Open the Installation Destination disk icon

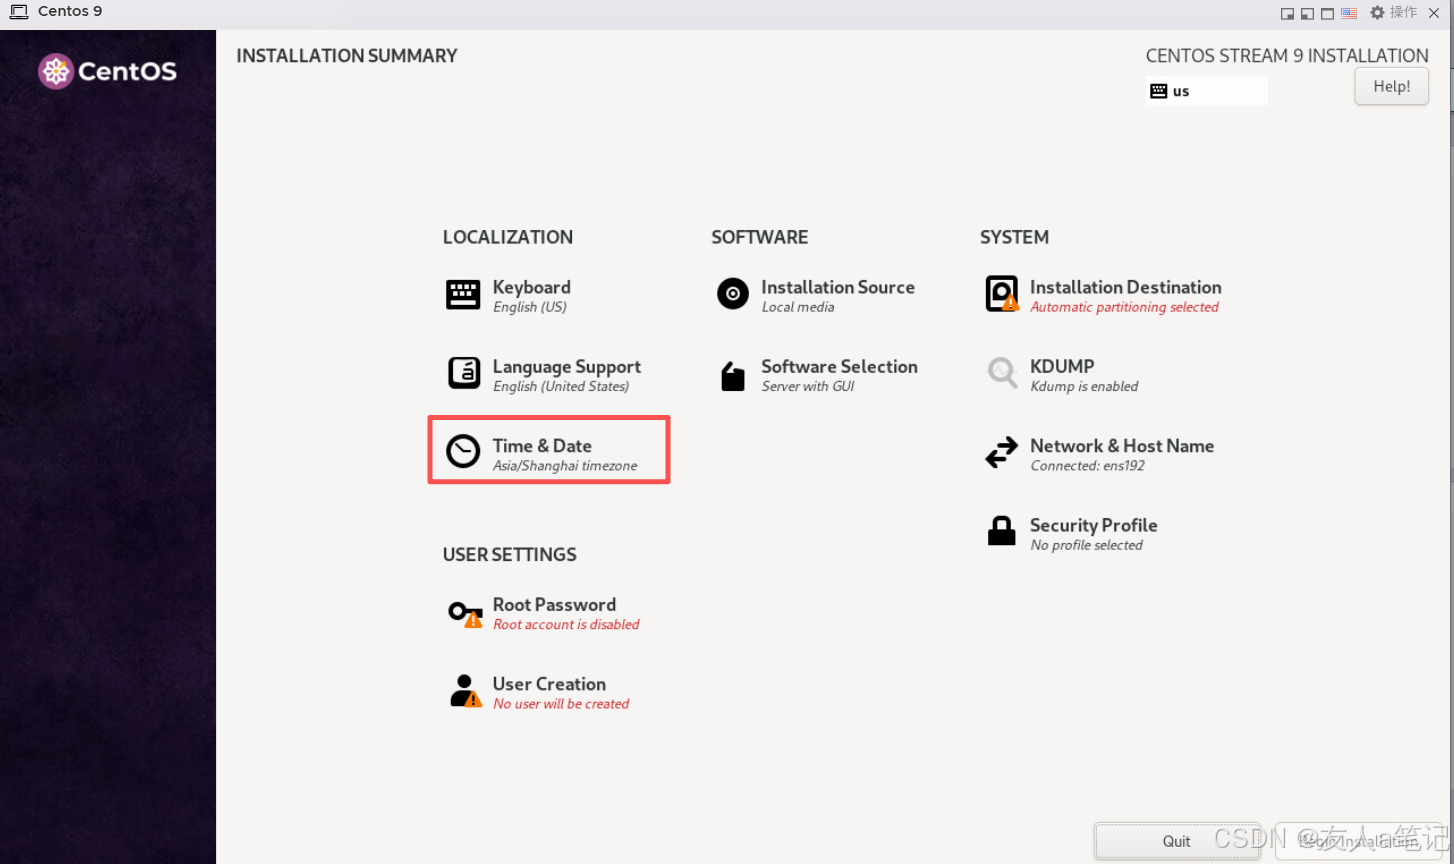pos(1002,294)
